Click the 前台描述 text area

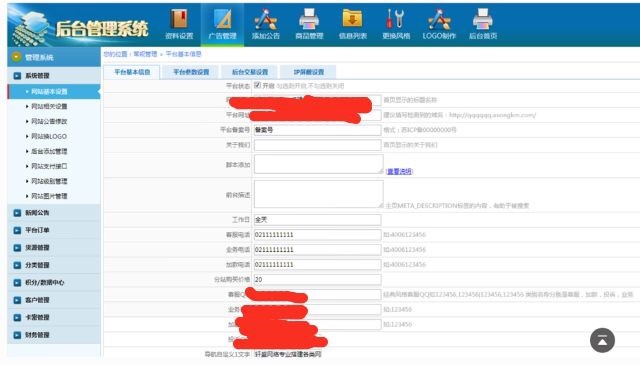click(318, 194)
